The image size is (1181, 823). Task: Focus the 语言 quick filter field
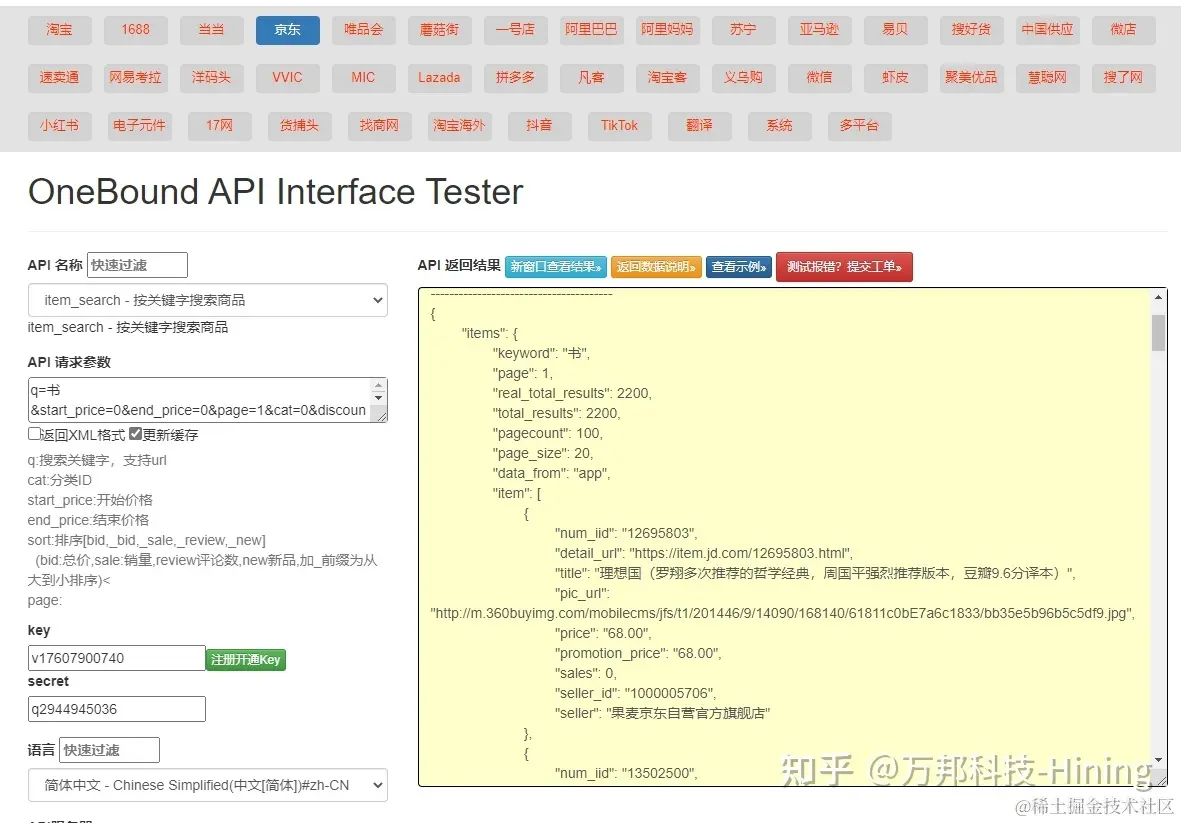pos(109,750)
